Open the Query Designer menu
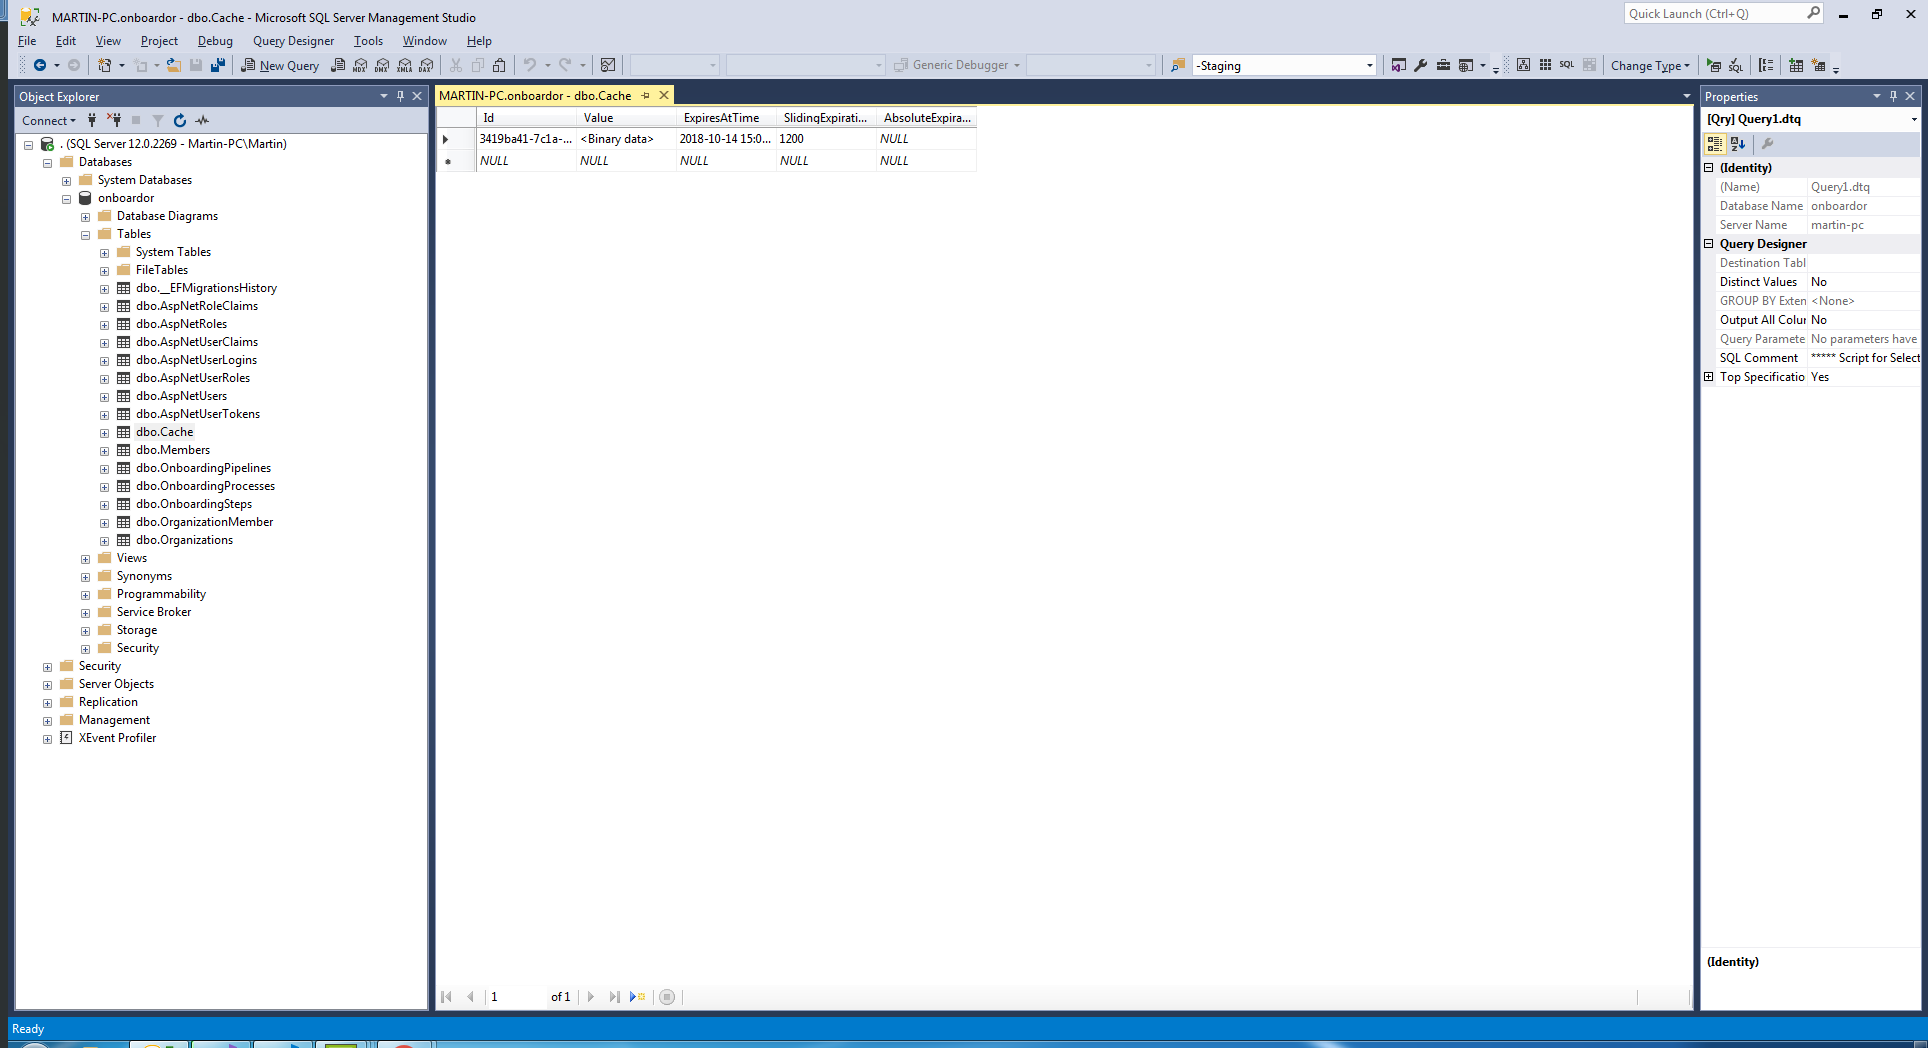Screen dimensions: 1928x1048 pyautogui.click(x=292, y=41)
